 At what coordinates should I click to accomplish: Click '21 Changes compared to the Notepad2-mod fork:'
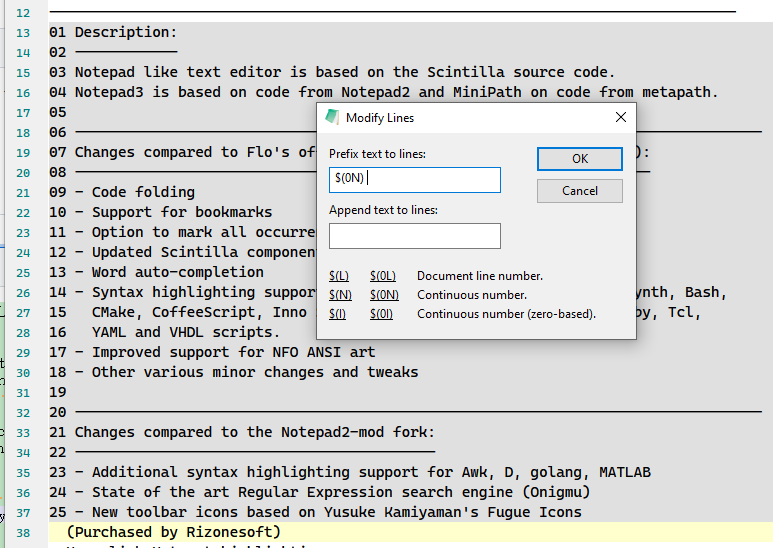point(242,432)
